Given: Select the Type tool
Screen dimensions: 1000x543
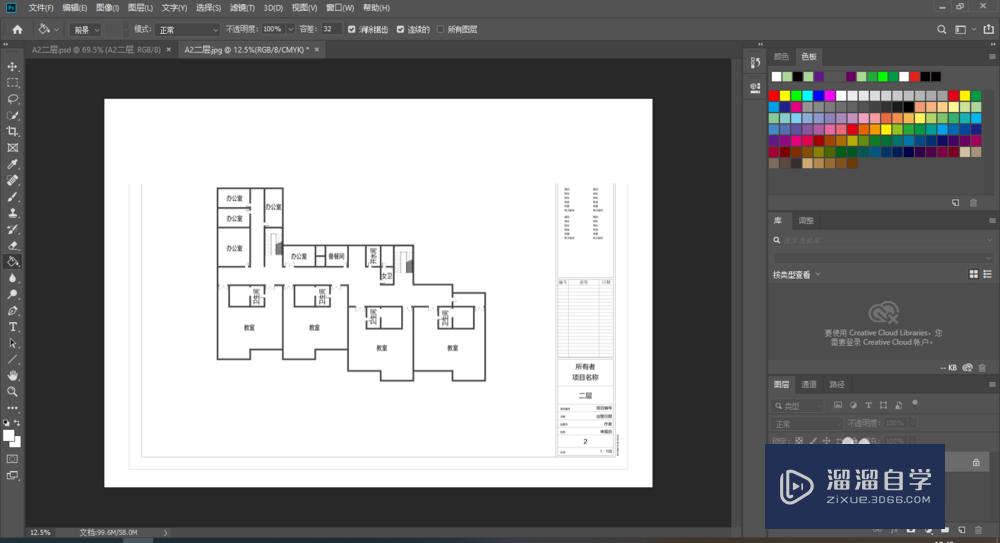Looking at the screenshot, I should [13, 327].
